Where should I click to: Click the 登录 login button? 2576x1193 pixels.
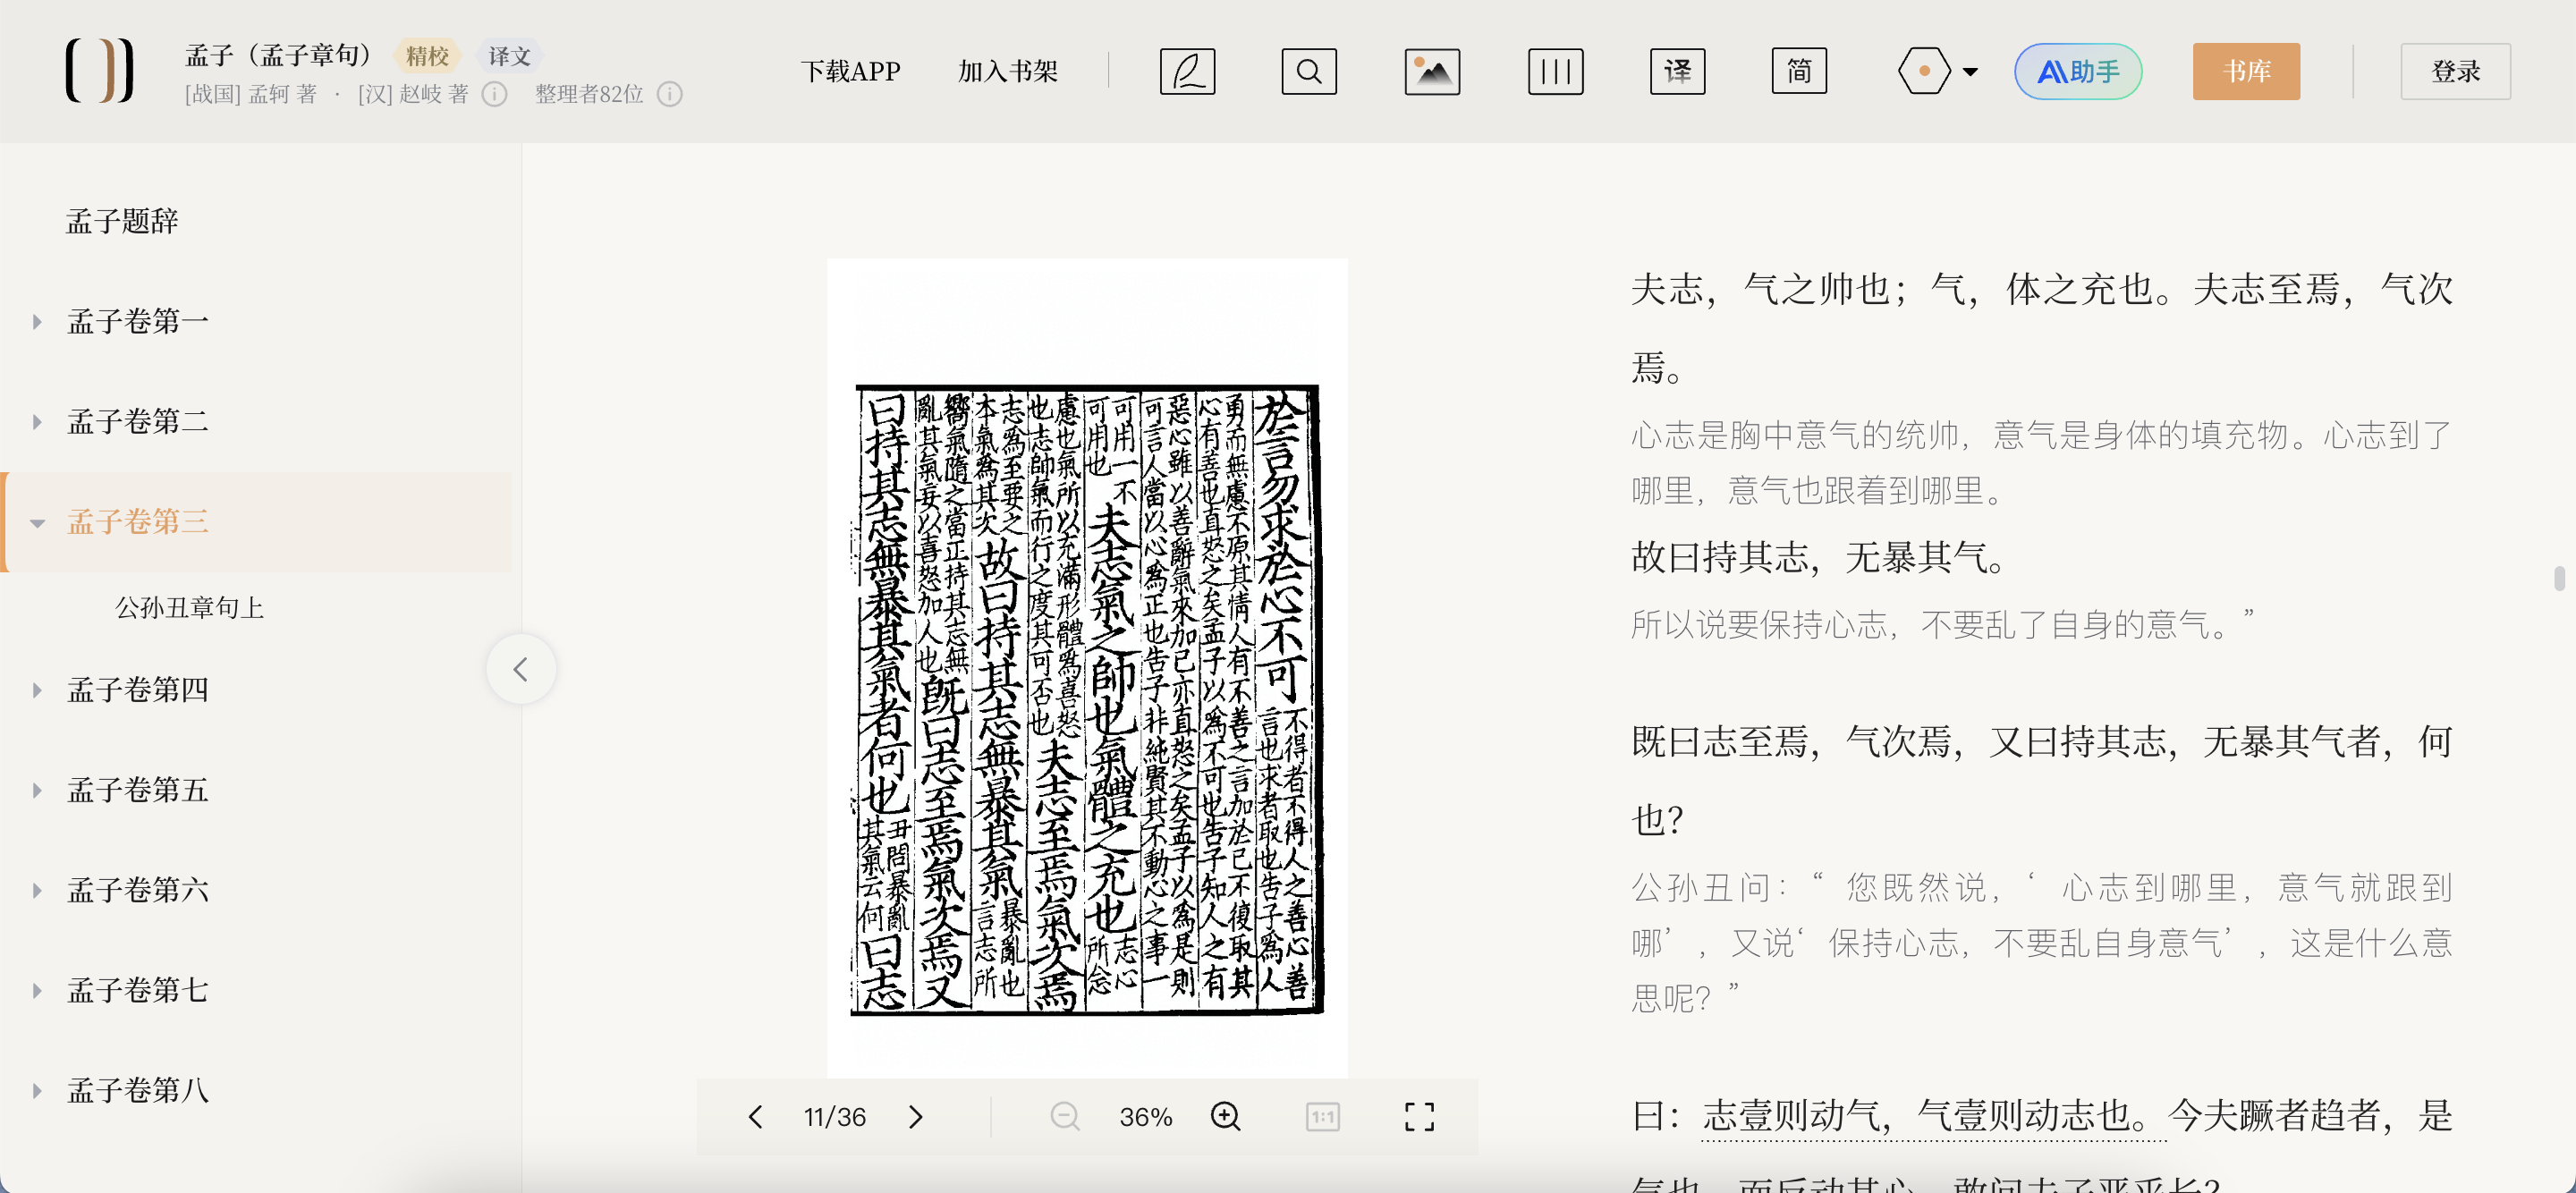coord(2454,71)
